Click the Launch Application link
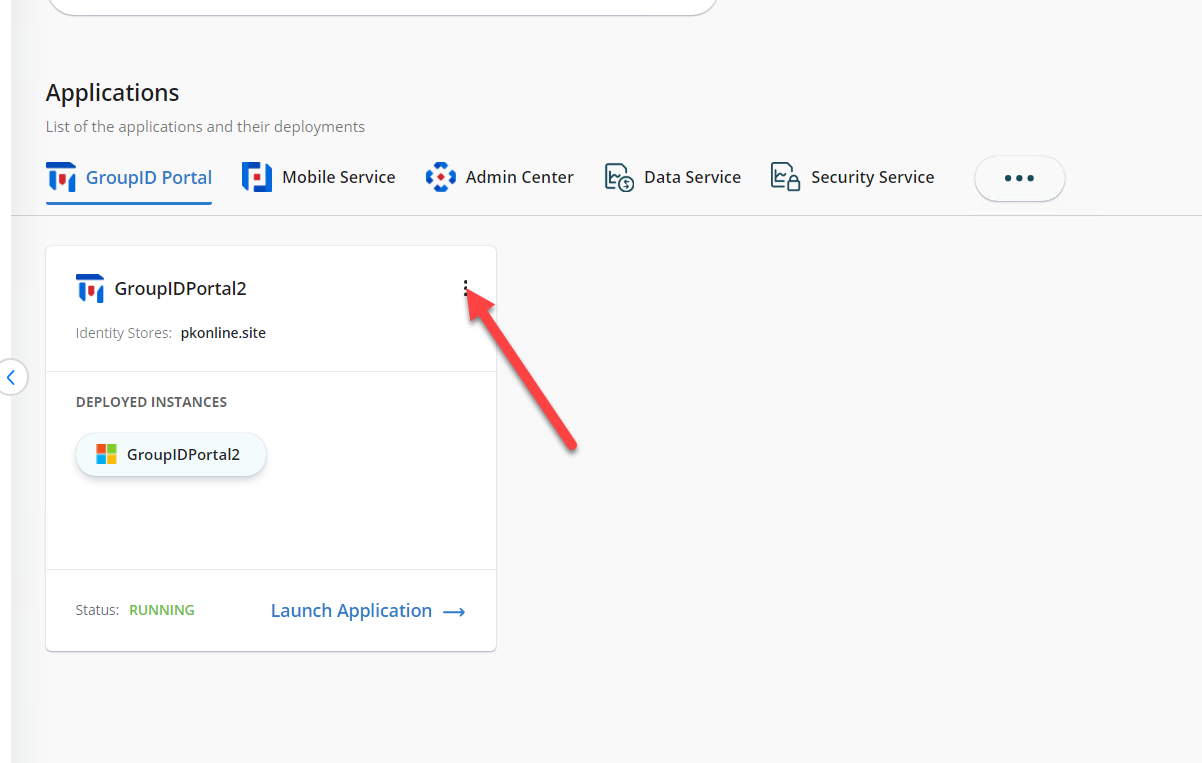1202x763 pixels. [x=351, y=610]
